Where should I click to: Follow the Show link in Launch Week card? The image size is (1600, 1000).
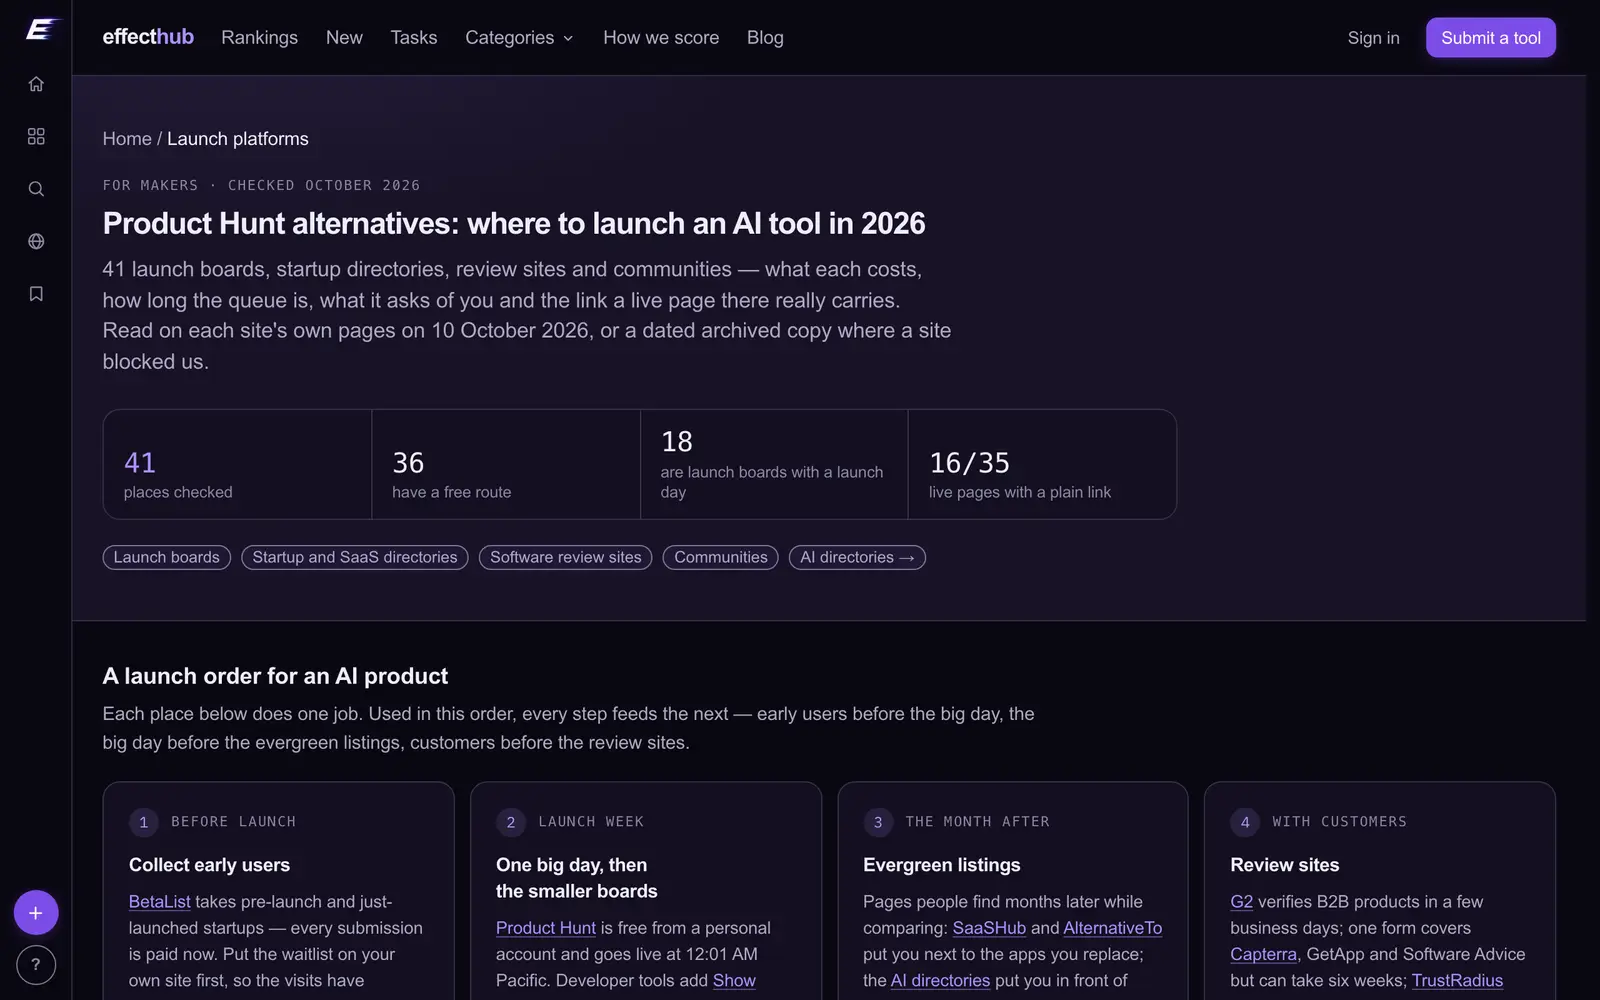[x=734, y=981]
